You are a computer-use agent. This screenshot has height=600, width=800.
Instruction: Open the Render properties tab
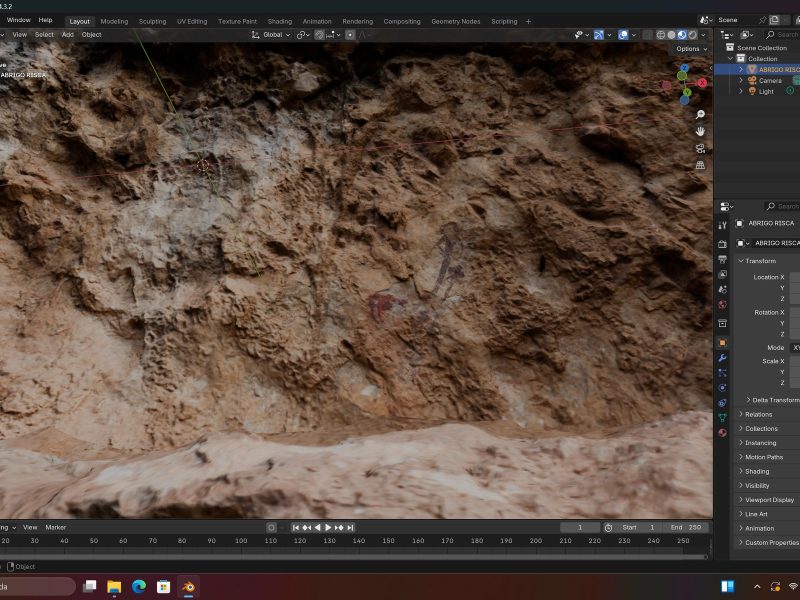[722, 244]
